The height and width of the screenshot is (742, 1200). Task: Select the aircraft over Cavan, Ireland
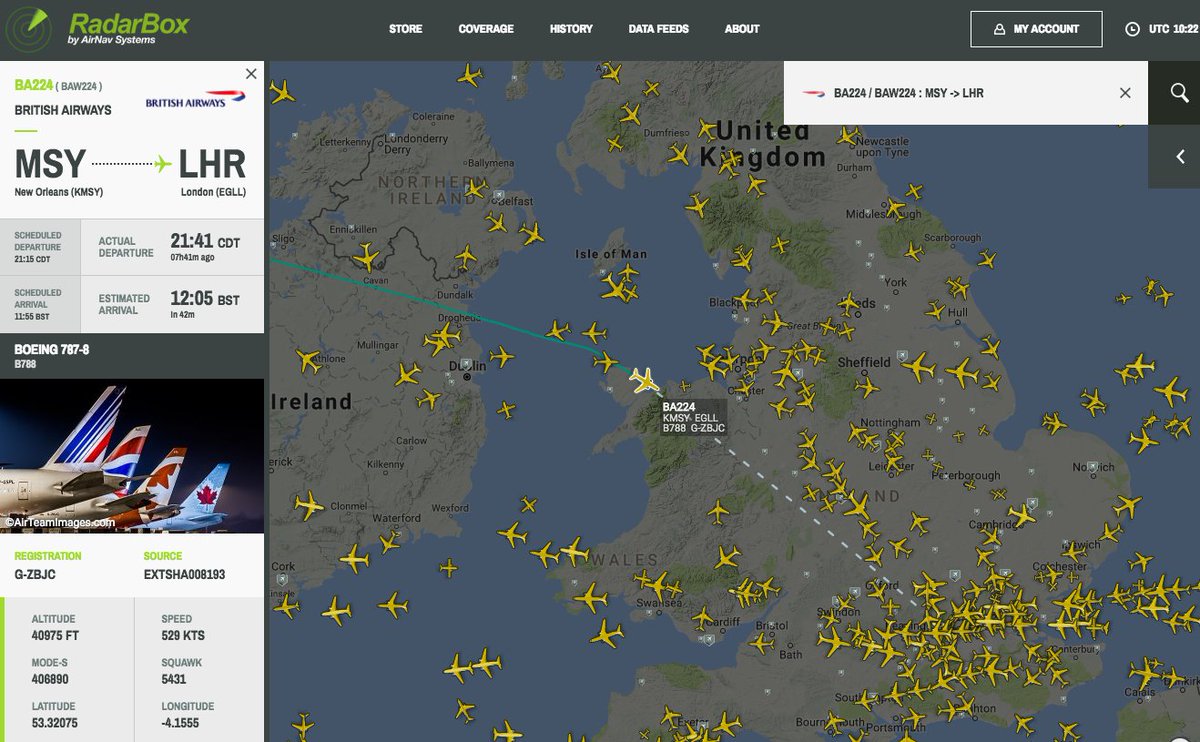pos(367,259)
